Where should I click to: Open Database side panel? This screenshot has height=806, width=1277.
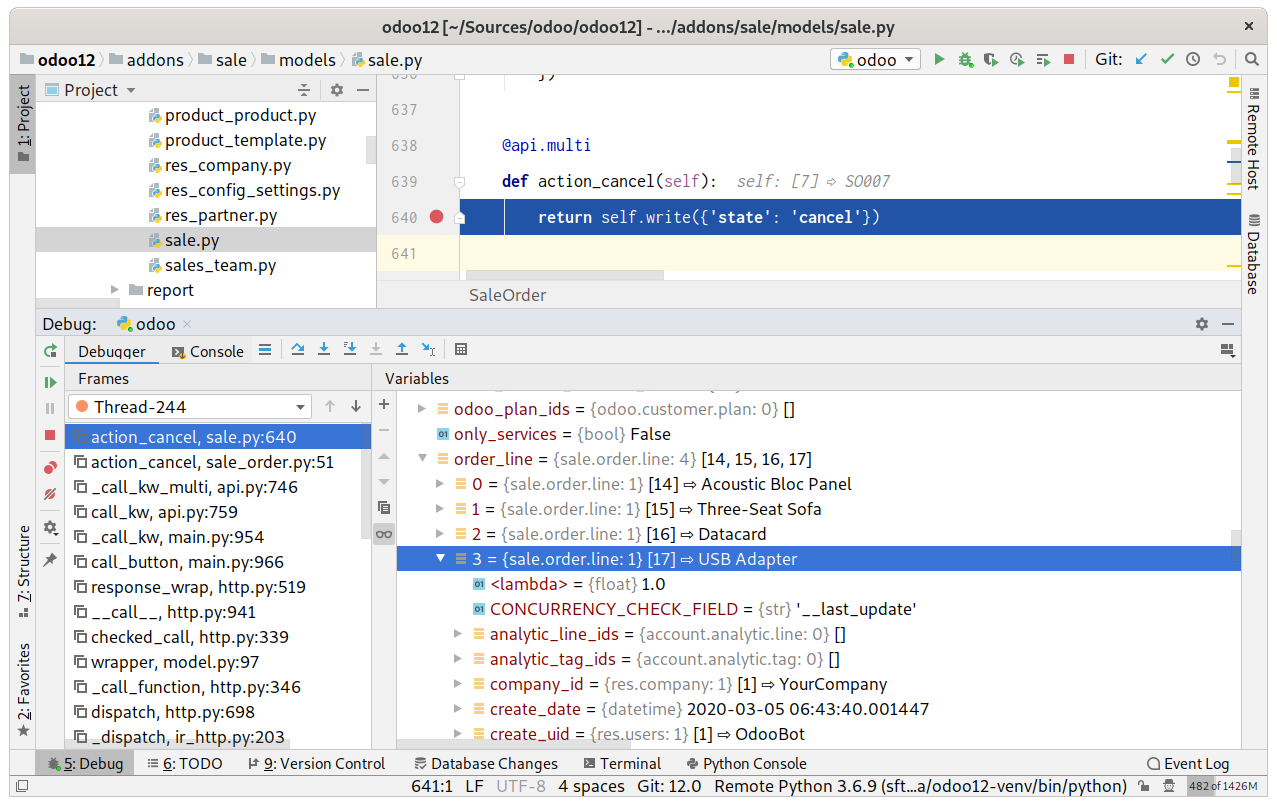(1253, 256)
